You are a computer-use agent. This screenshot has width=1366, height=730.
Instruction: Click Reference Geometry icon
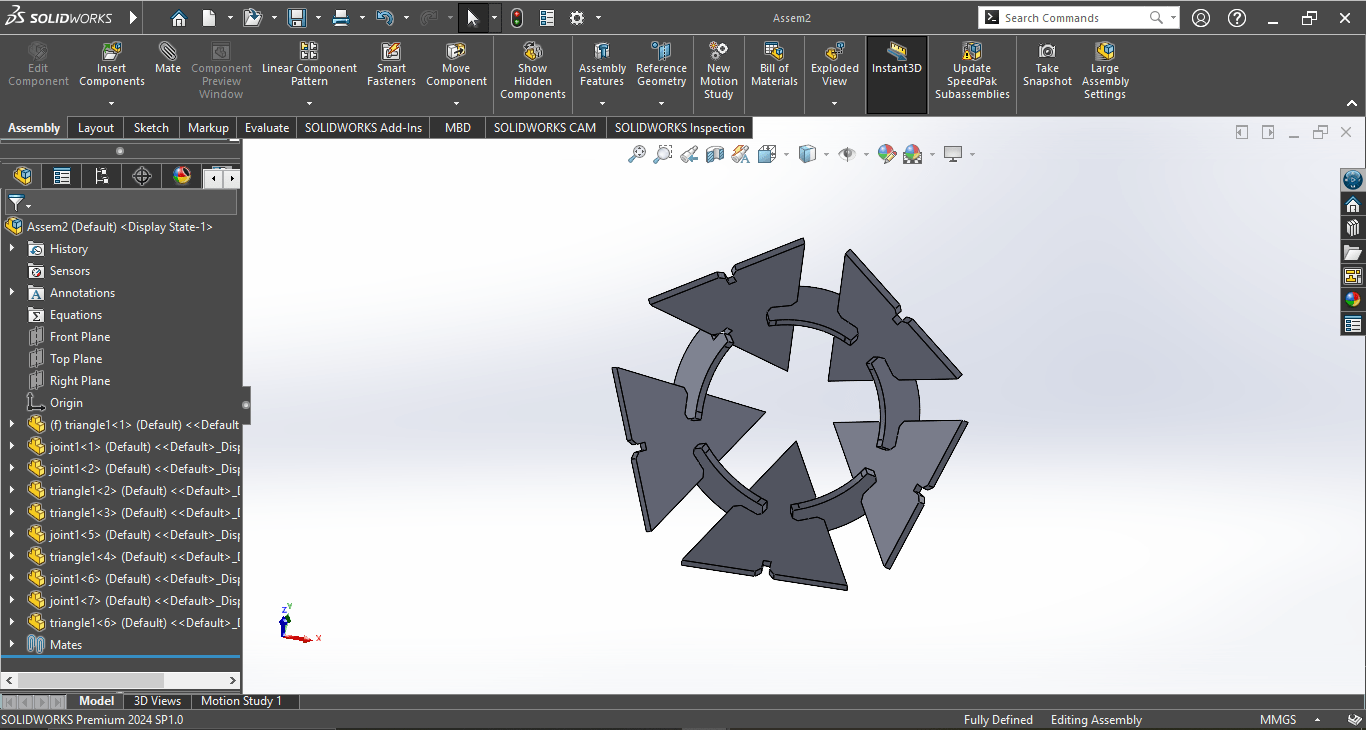click(x=661, y=51)
